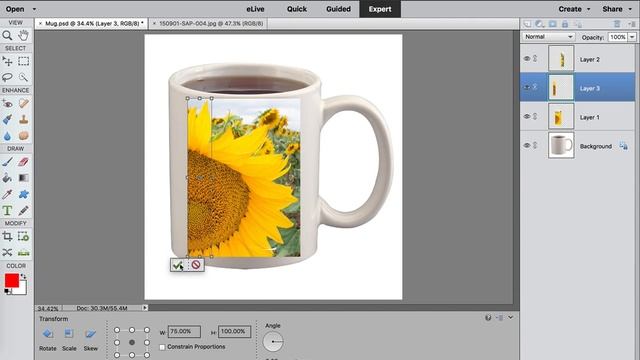Toggle the lock all pixels icon
Viewport: 640px width, 360px height.
pos(565,24)
